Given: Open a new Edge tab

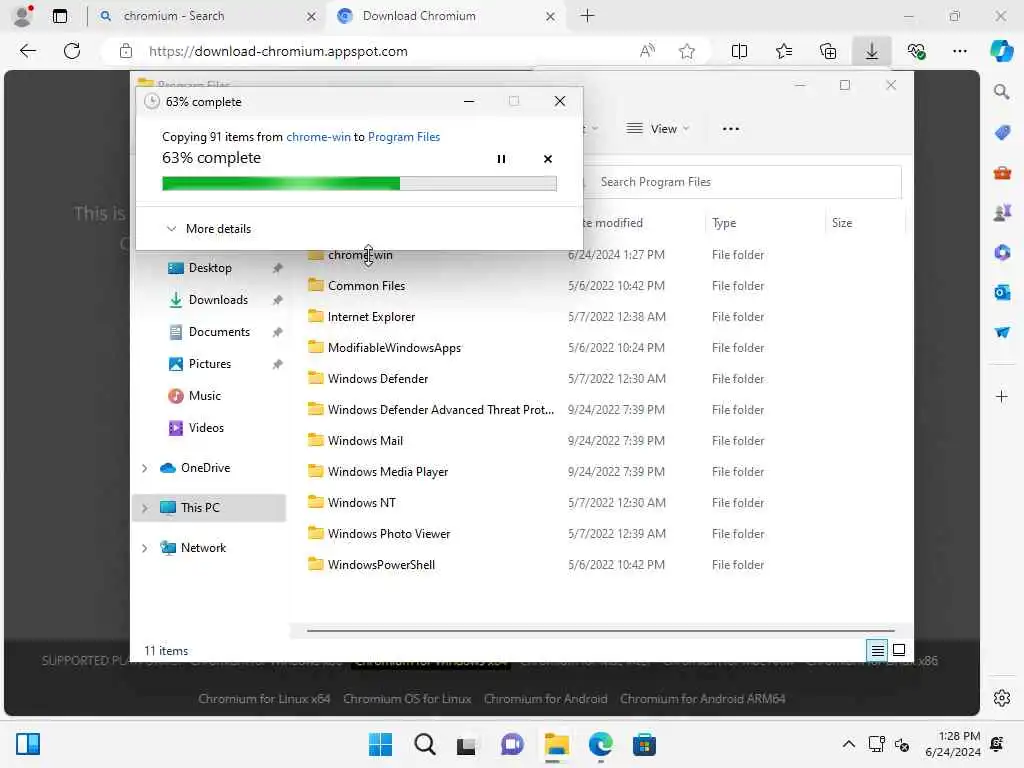Looking at the screenshot, I should (587, 16).
